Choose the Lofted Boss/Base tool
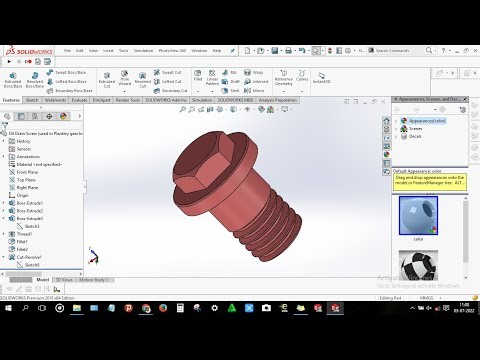The image size is (480, 360). pos(67,81)
